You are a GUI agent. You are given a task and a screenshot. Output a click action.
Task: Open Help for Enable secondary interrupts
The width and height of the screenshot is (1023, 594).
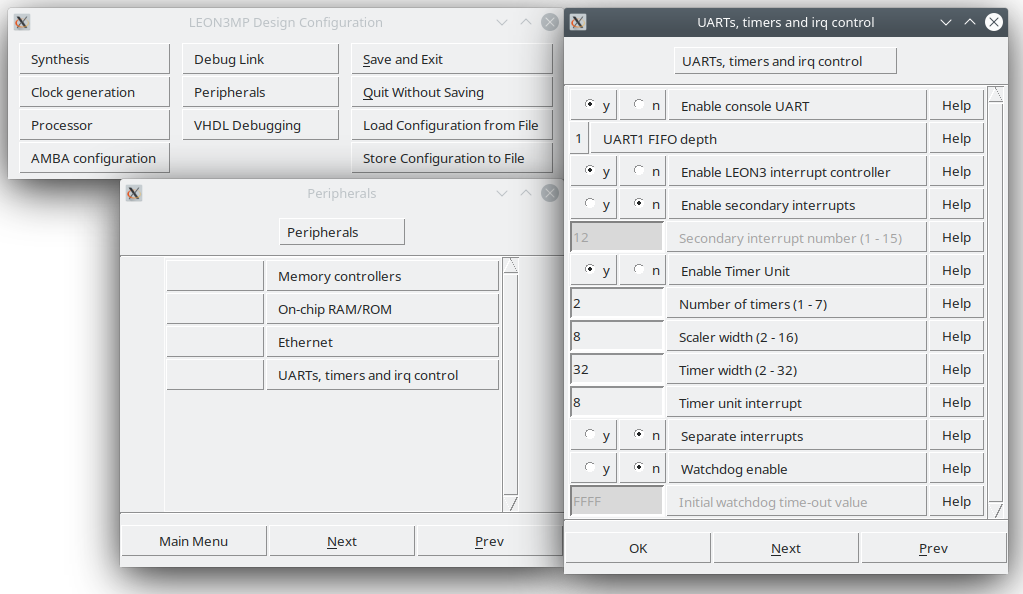[956, 204]
